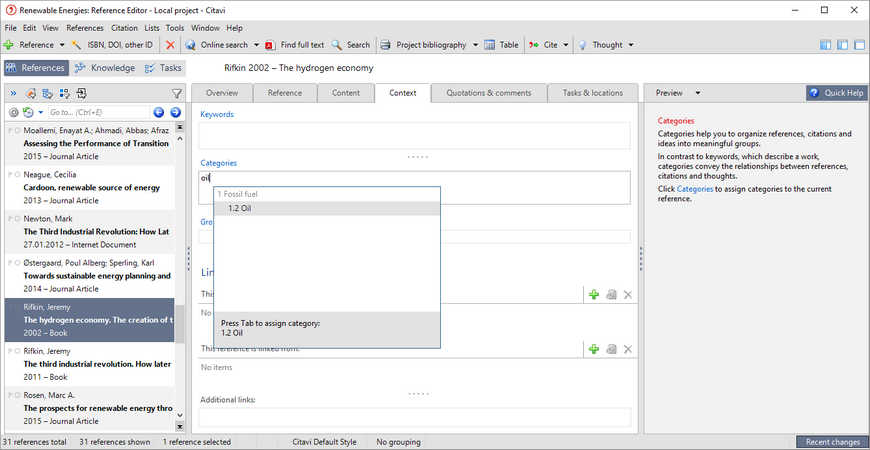Image resolution: width=870 pixels, height=450 pixels.
Task: Click Categories link in Quick Help text
Action: (x=695, y=189)
